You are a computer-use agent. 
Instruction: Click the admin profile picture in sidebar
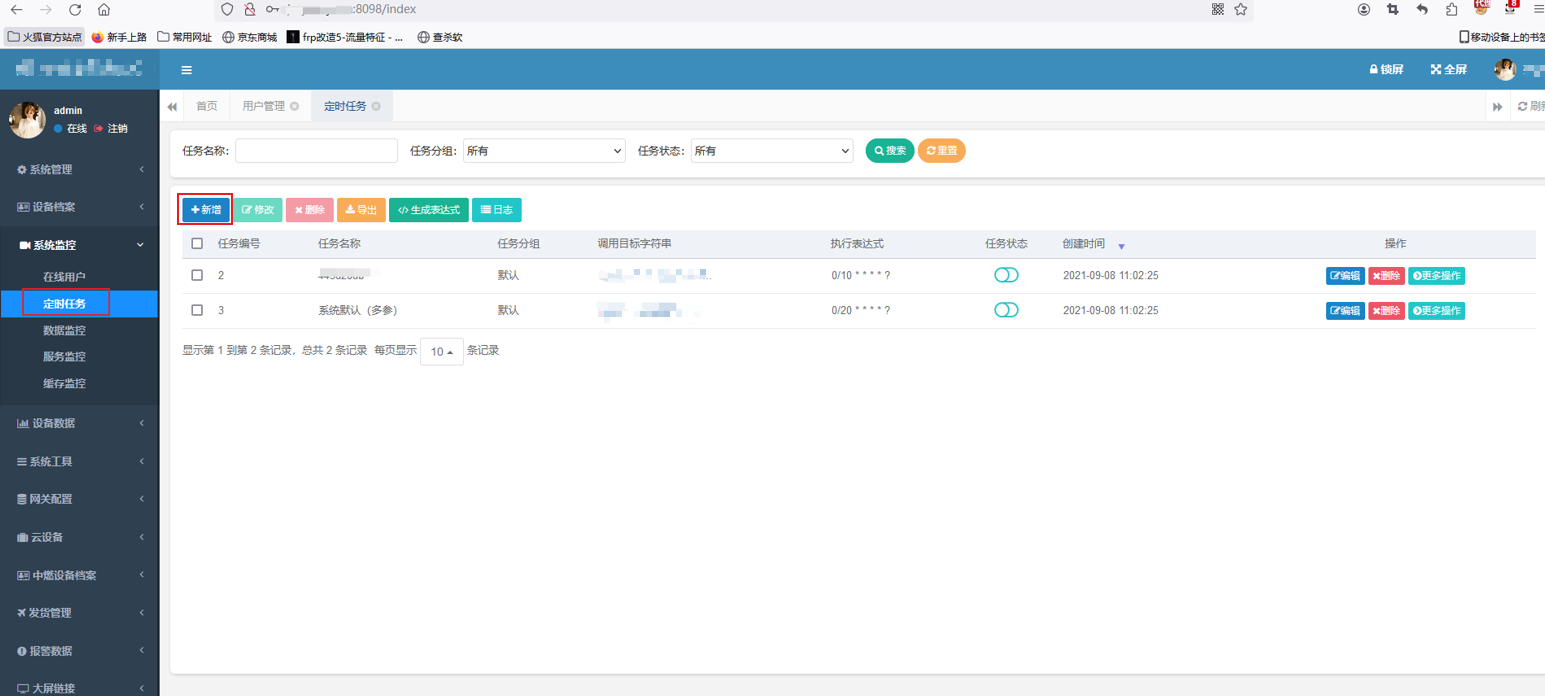tap(27, 120)
